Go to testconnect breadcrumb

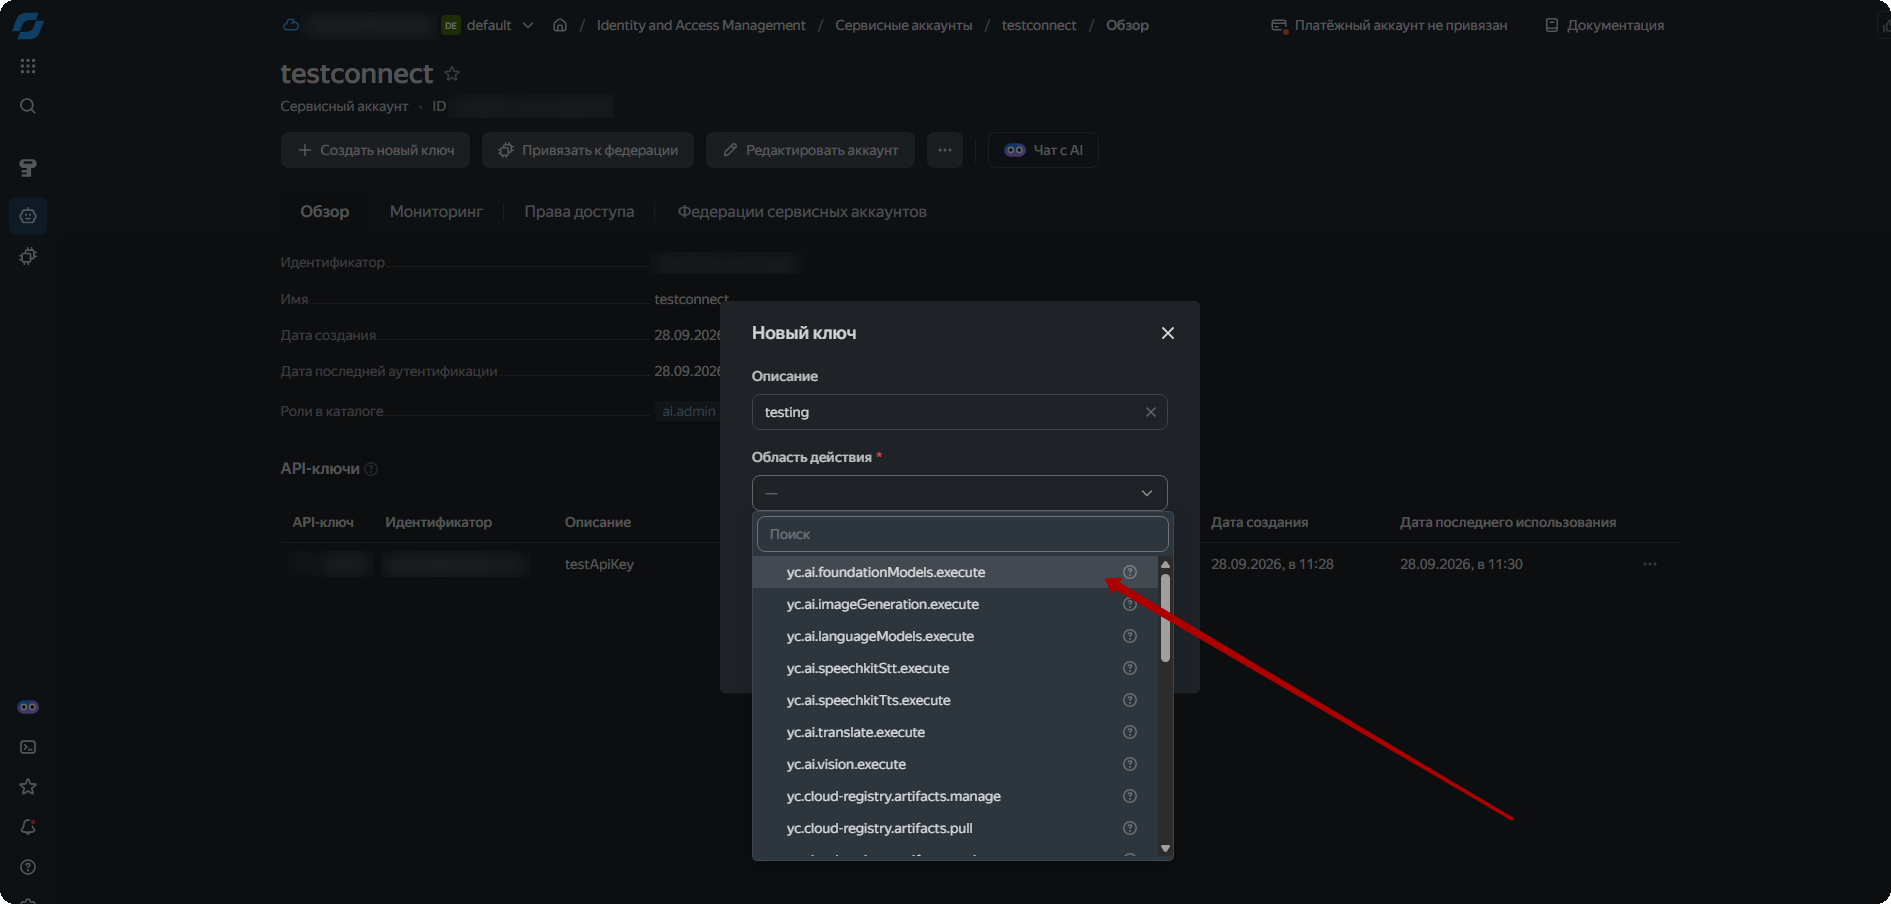click(1039, 25)
